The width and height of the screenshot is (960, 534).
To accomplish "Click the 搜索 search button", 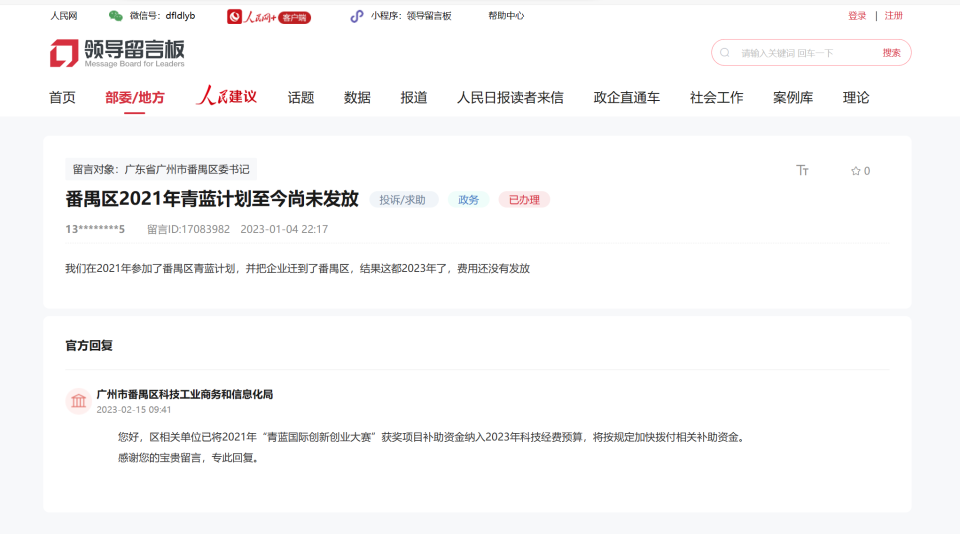I will 891,53.
